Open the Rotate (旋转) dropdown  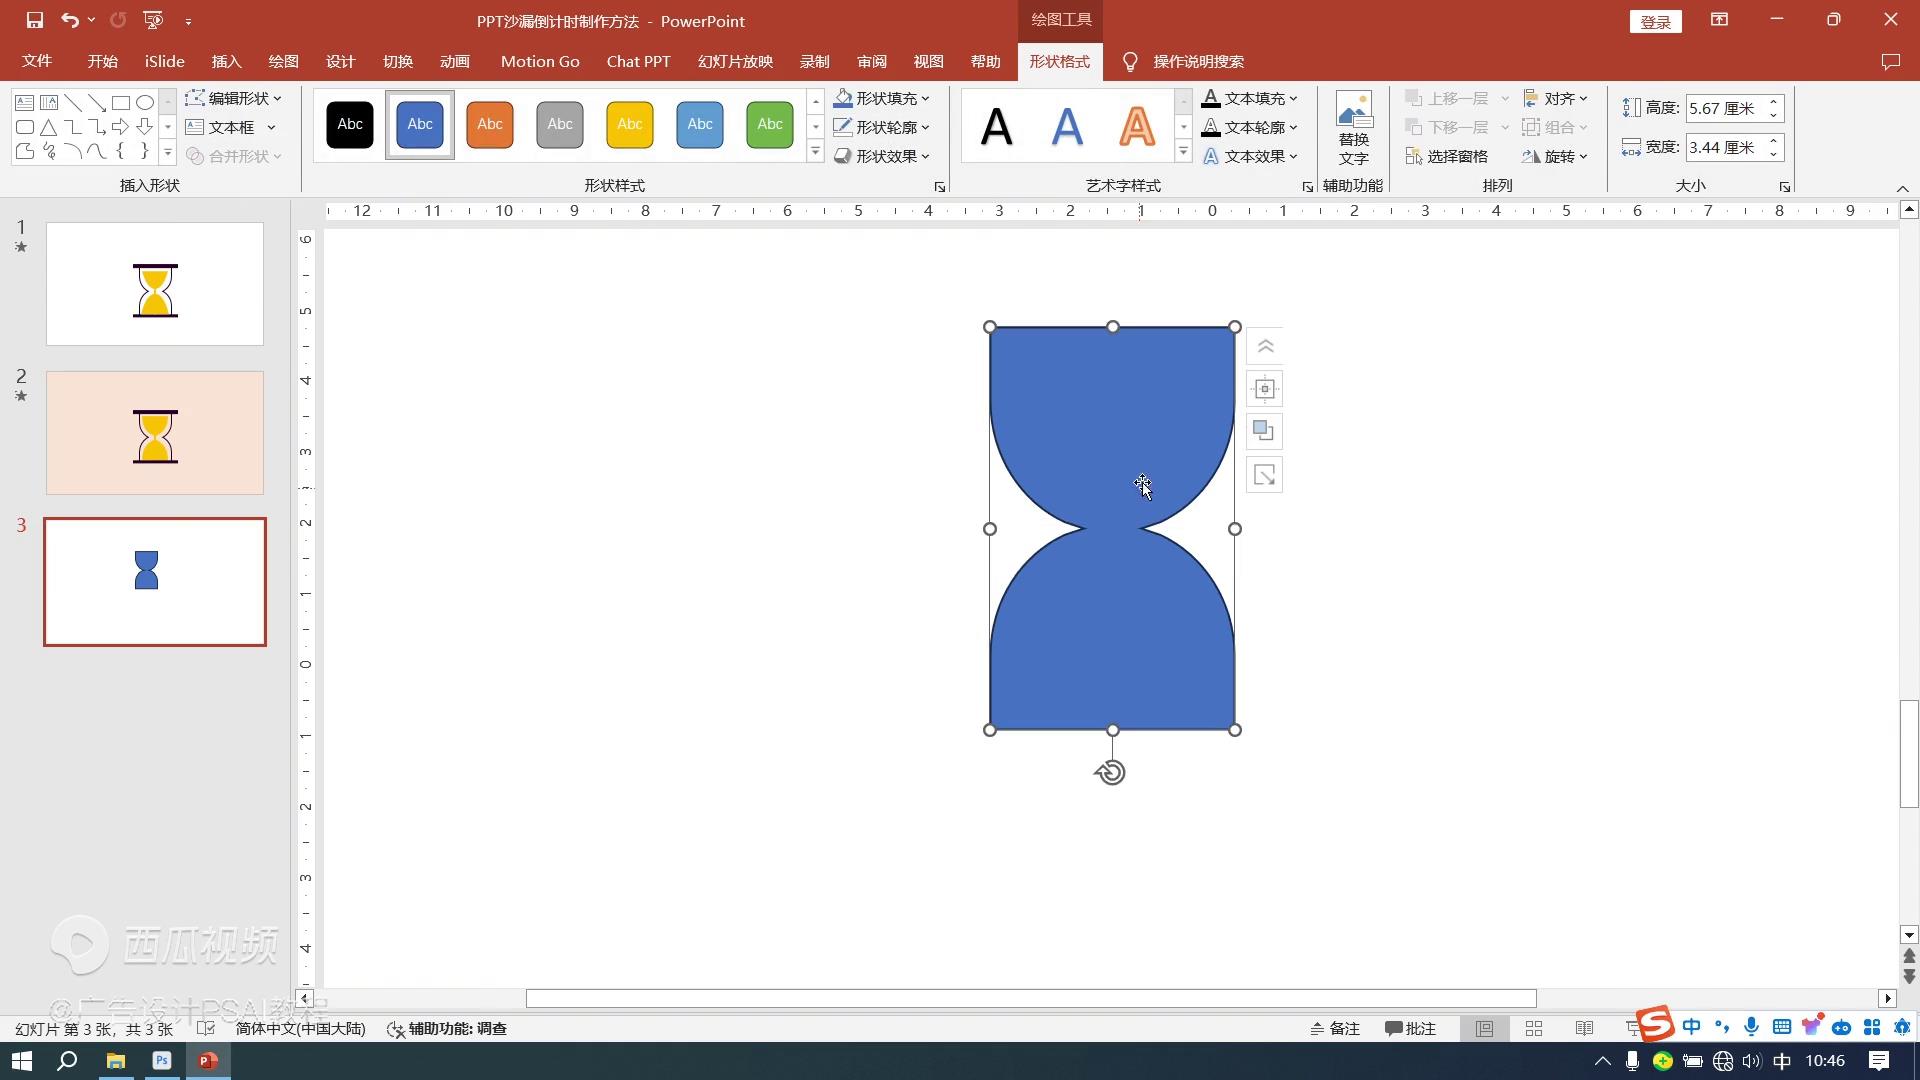[1556, 156]
